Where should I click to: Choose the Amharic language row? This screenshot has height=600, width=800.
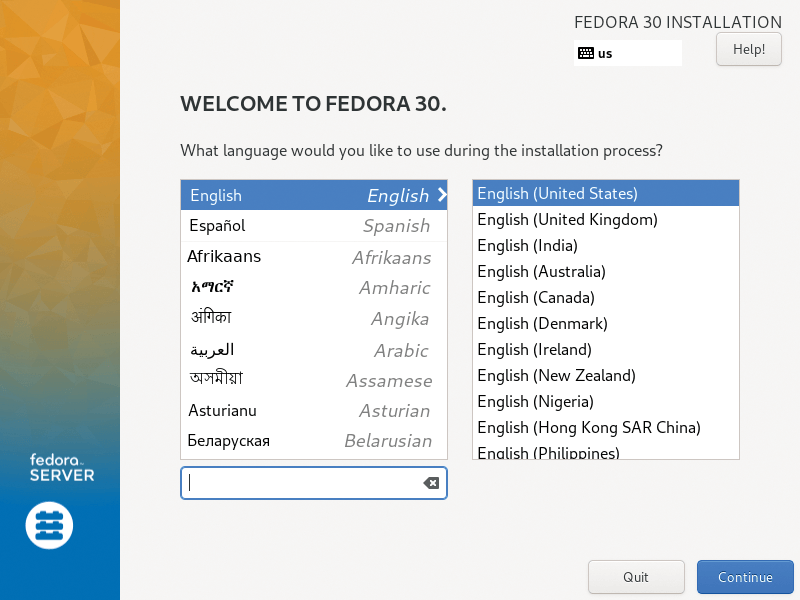[x=314, y=287]
